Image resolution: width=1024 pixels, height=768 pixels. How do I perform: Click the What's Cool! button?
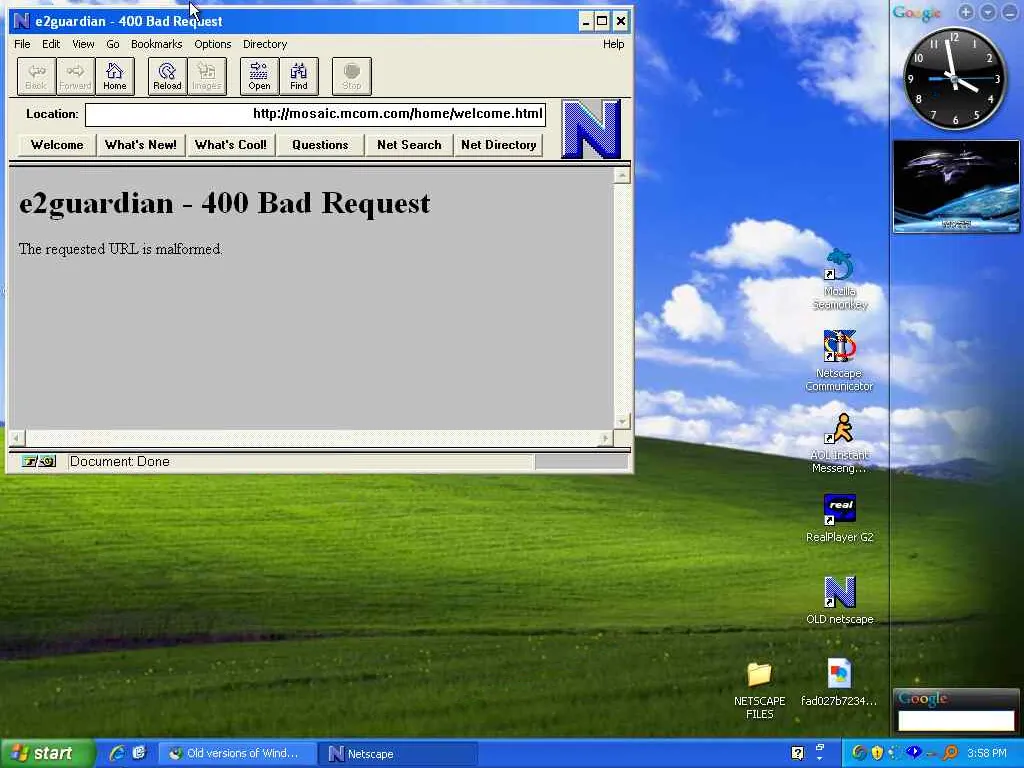(x=231, y=145)
